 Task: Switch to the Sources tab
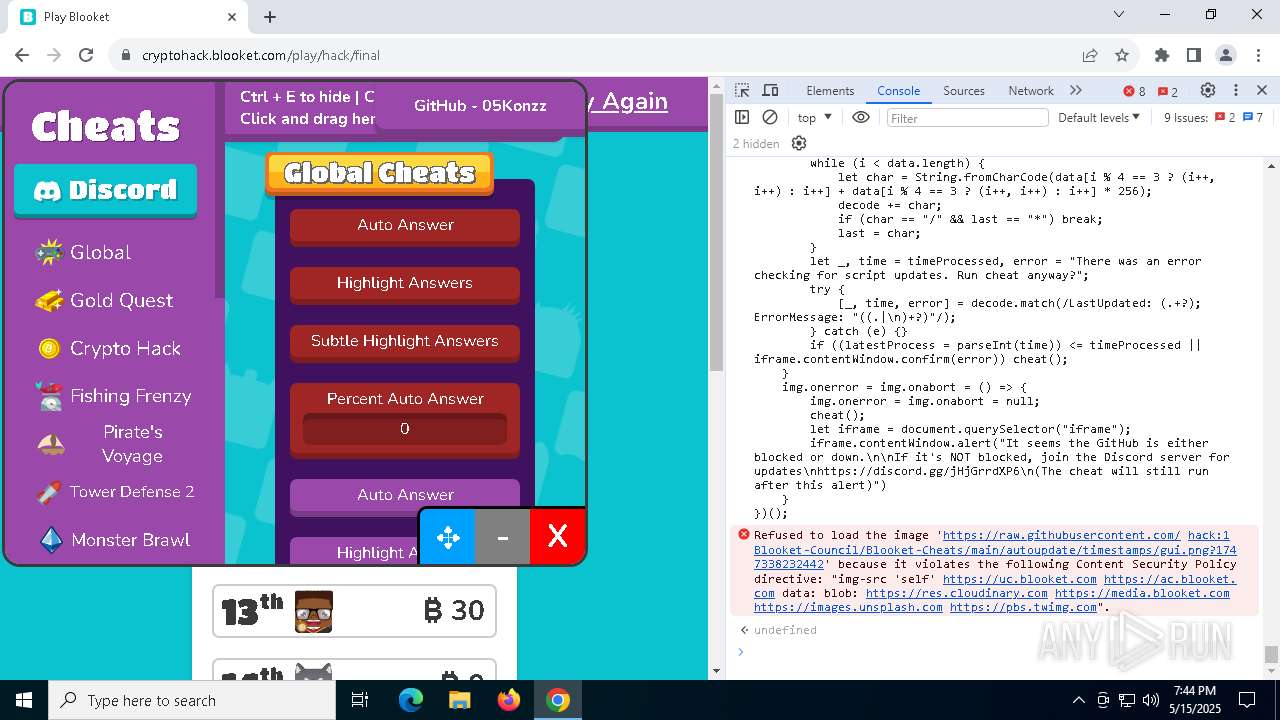coord(964,90)
